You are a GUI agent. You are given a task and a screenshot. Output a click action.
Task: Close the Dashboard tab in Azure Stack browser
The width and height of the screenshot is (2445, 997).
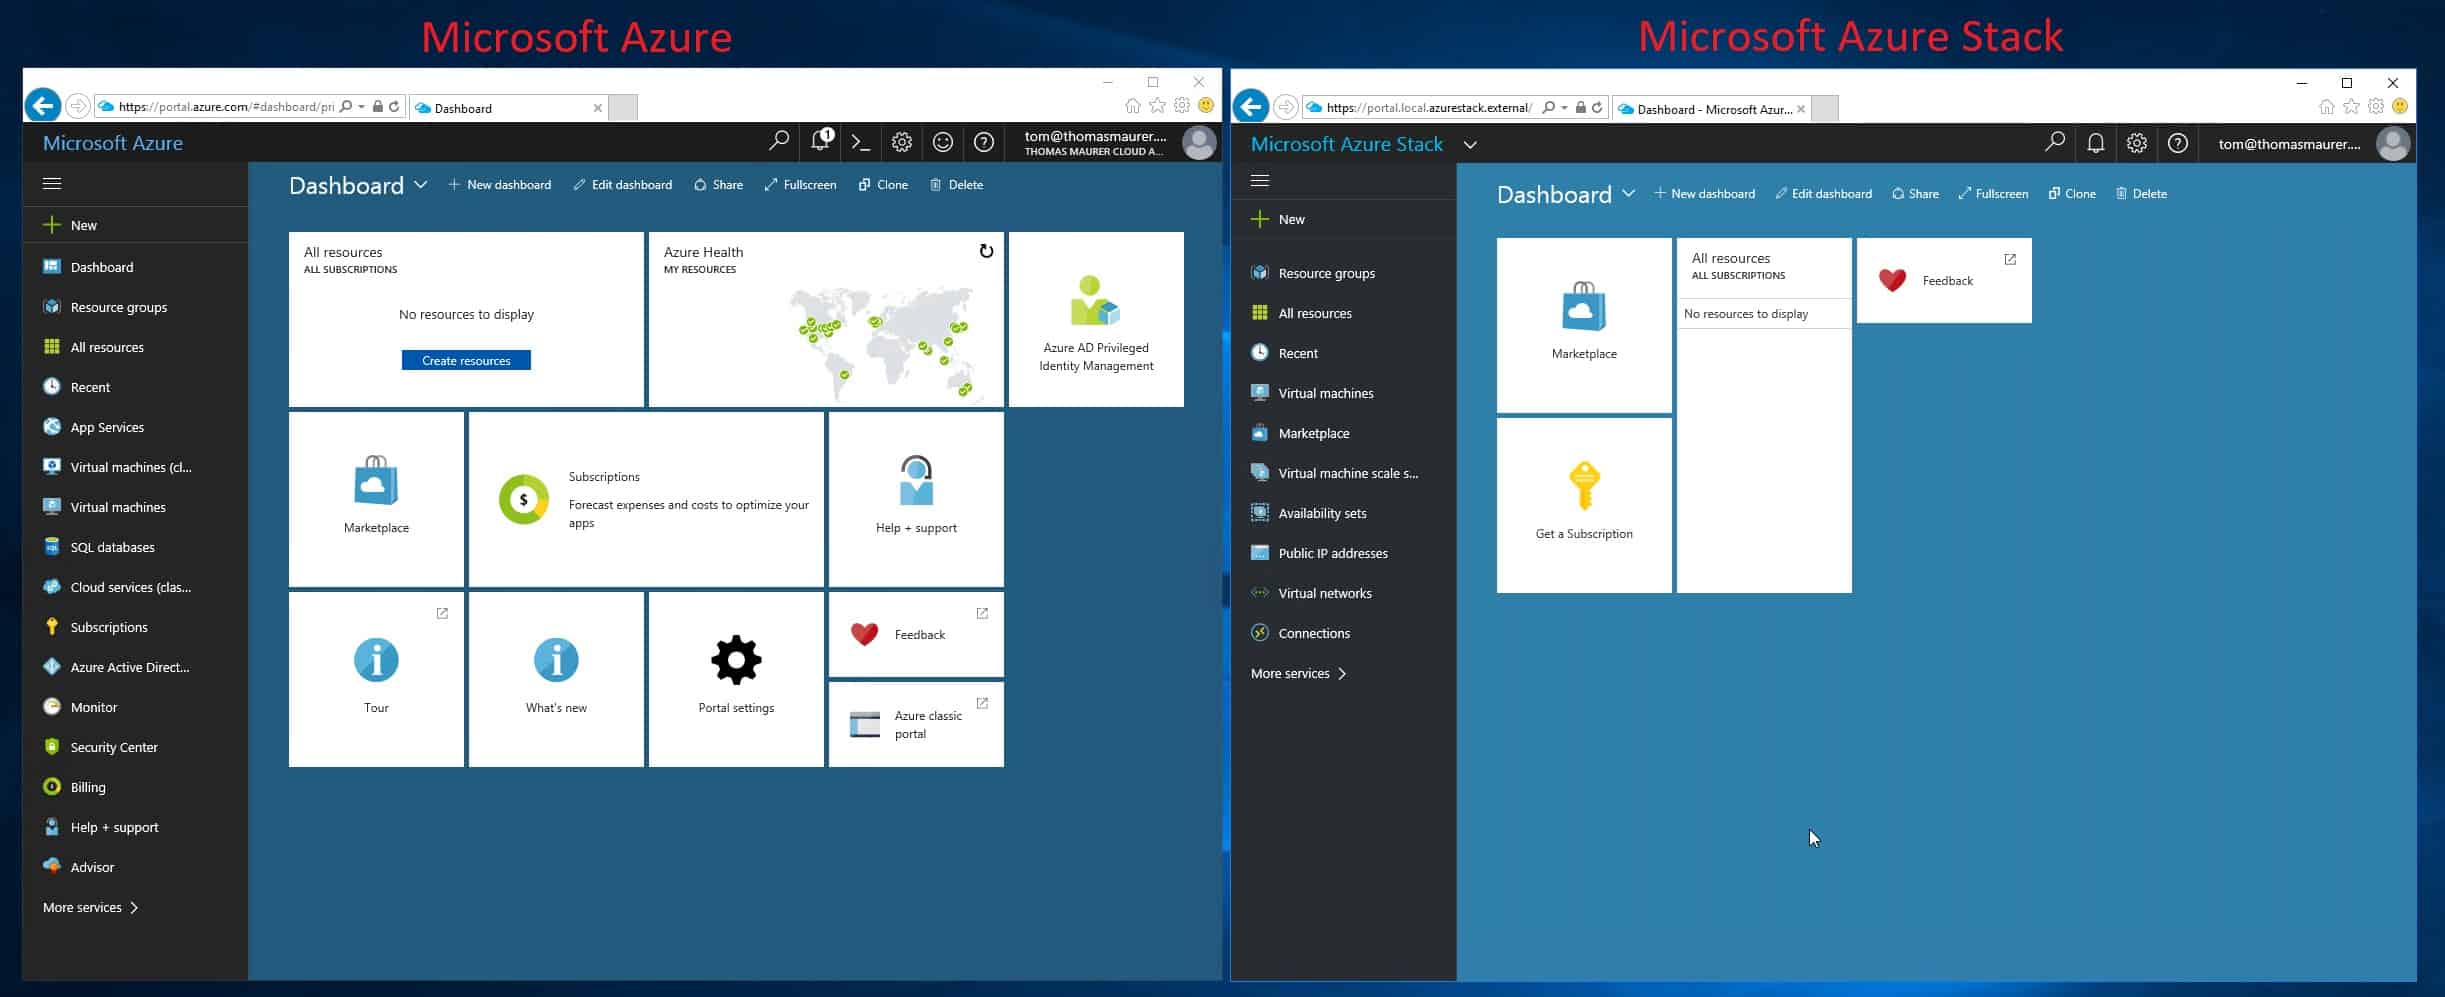coord(1801,109)
